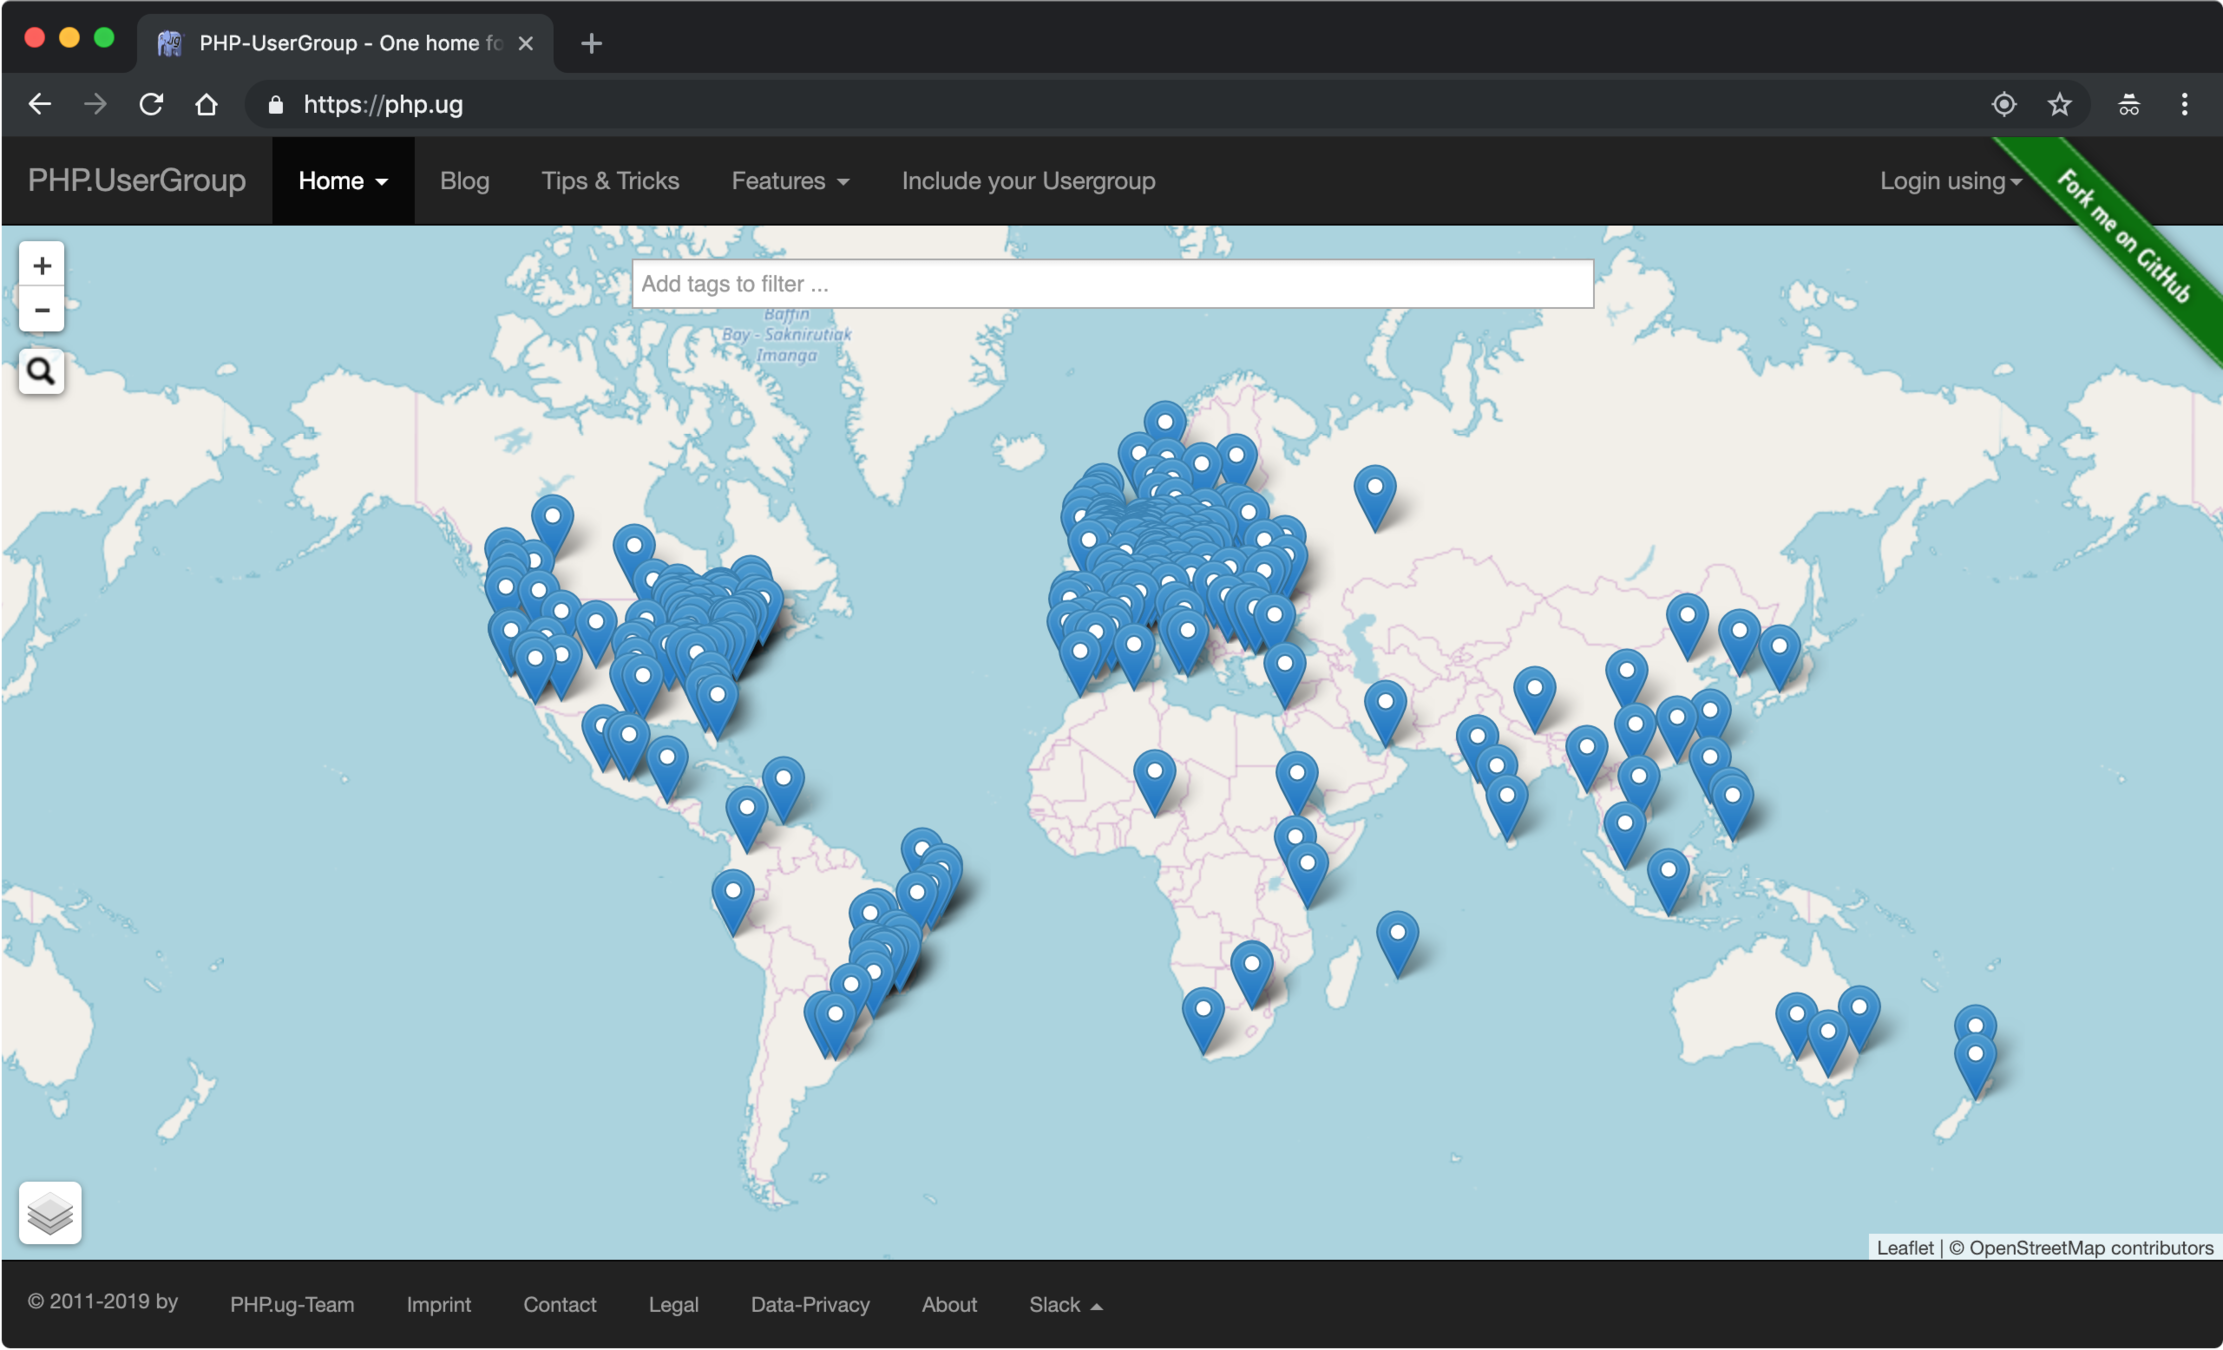Click Include your Usergroup link
2223x1350 pixels.
tap(1028, 181)
